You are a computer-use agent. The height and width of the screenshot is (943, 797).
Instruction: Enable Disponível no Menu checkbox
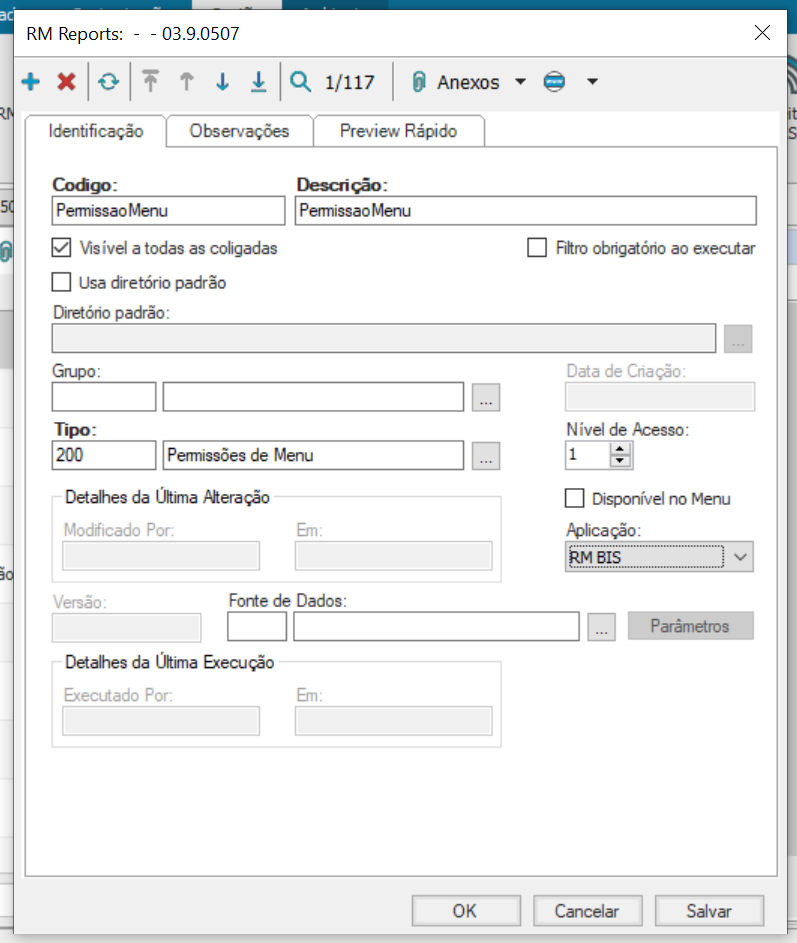574,498
